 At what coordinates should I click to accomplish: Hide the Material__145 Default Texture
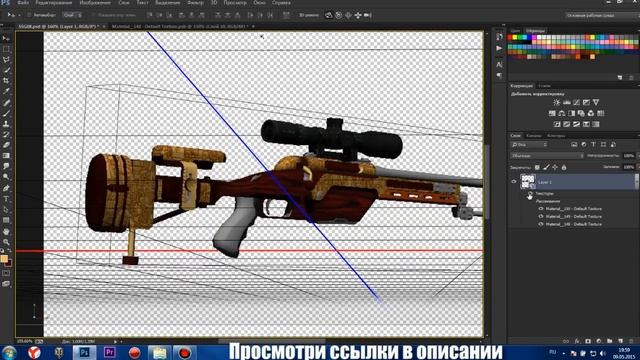coord(541,216)
